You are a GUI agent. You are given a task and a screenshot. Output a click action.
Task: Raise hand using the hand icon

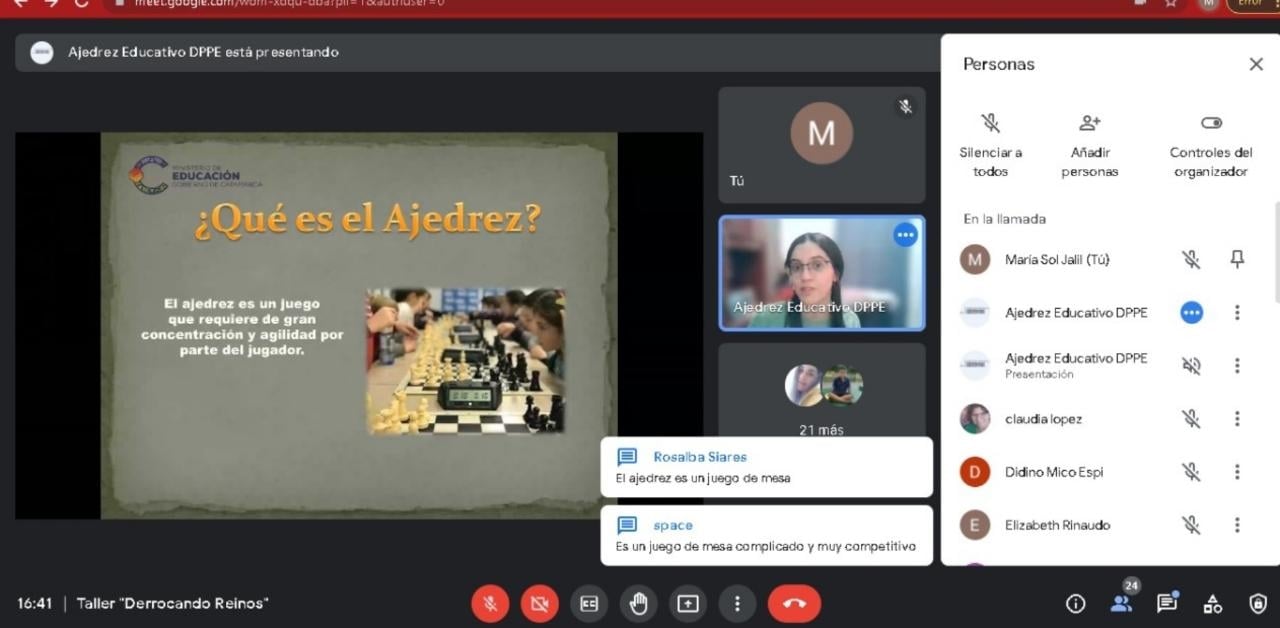point(638,604)
